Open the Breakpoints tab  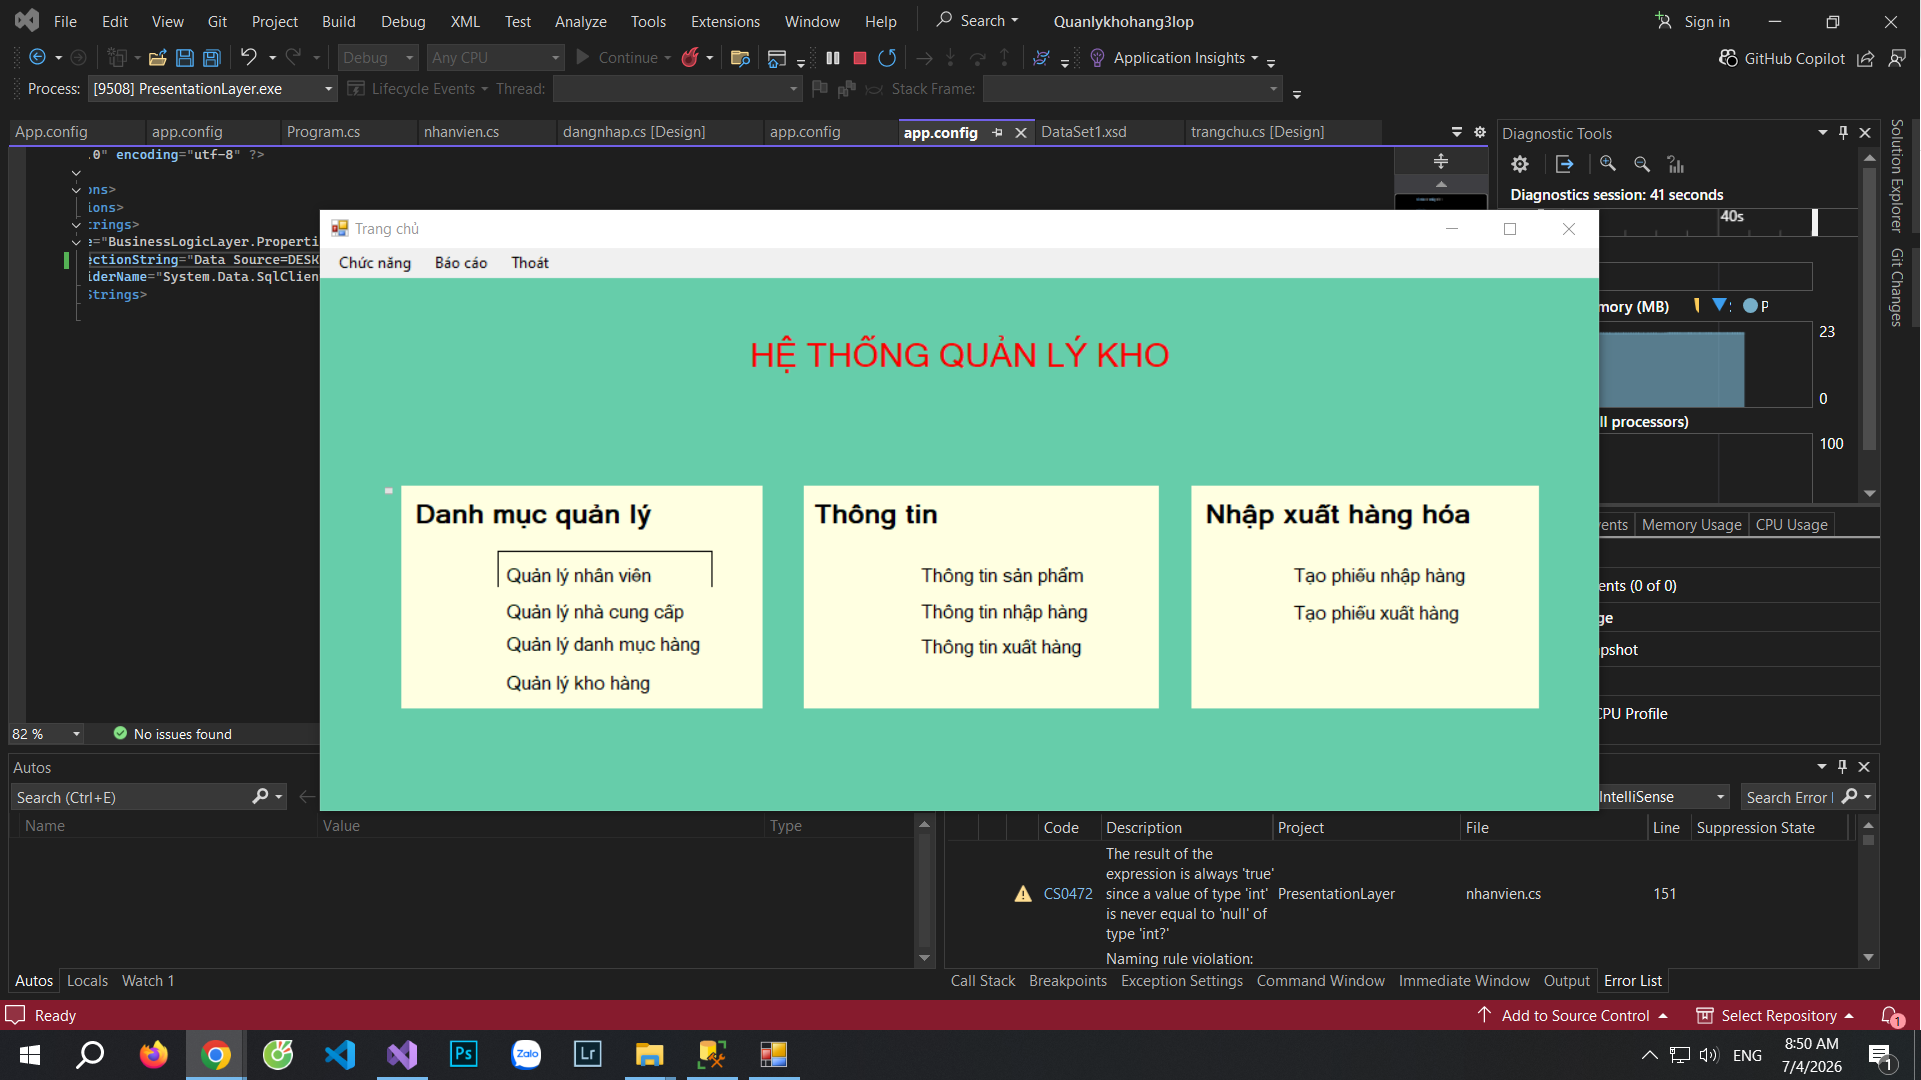click(x=1067, y=981)
